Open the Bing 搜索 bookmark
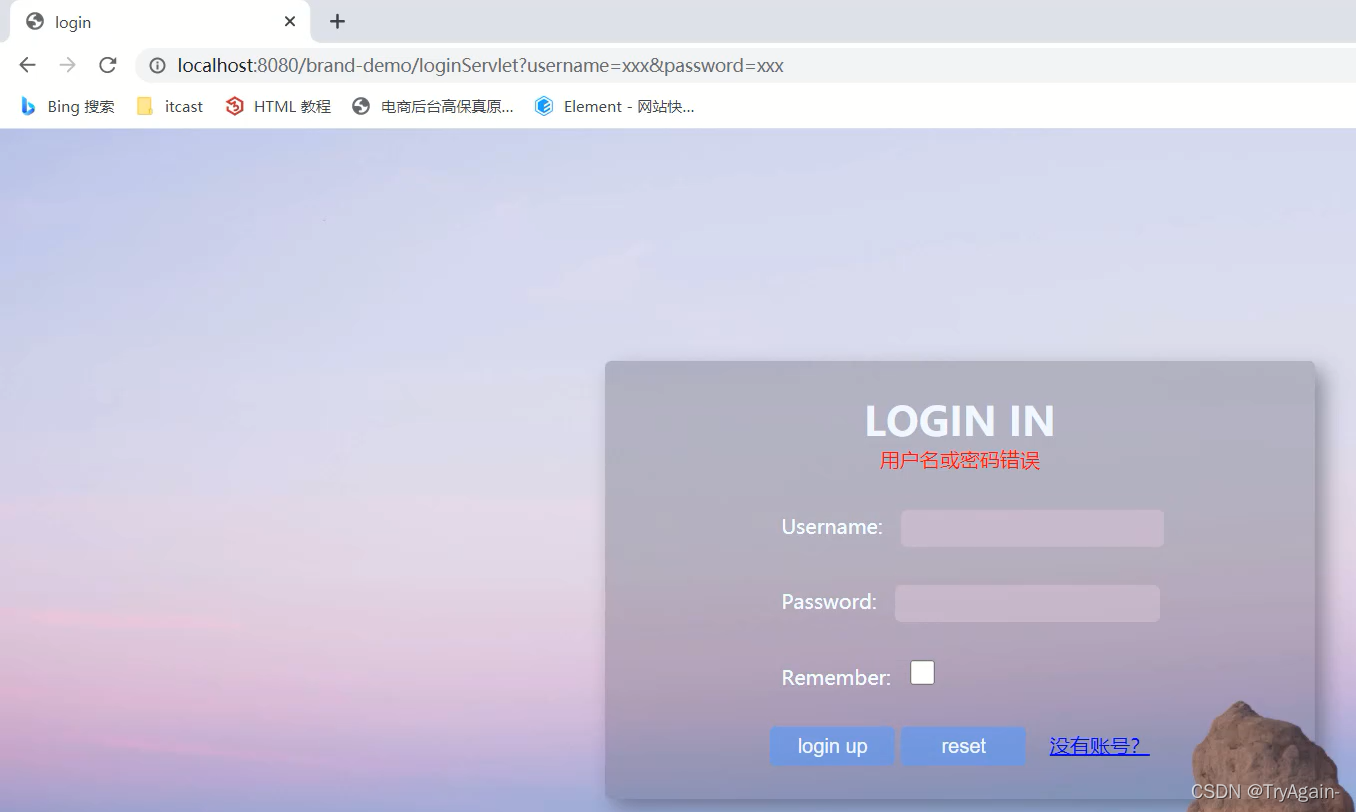Image resolution: width=1356 pixels, height=812 pixels. 68,106
